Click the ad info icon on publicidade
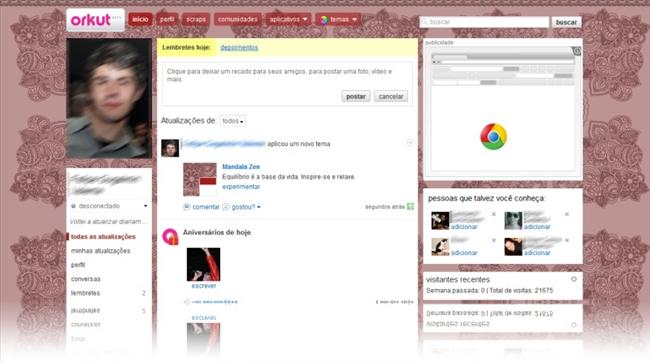 [x=577, y=51]
